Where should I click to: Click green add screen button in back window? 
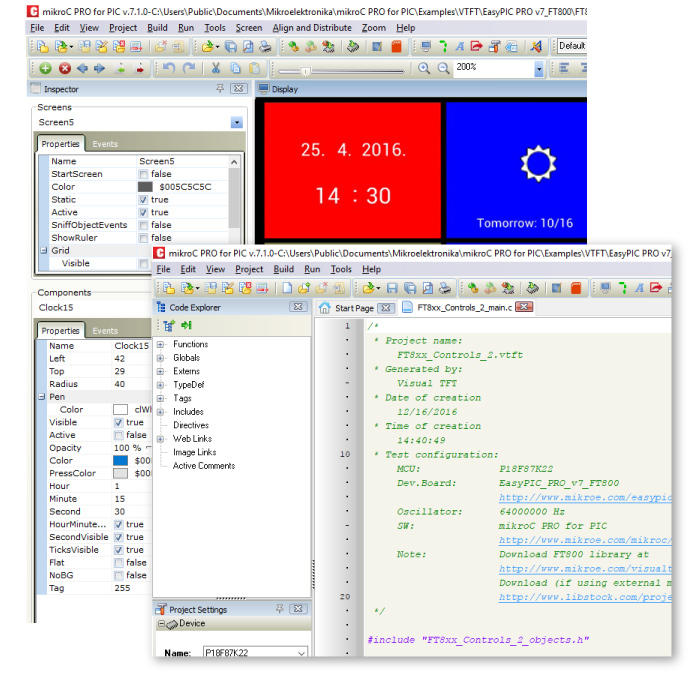pos(45,68)
